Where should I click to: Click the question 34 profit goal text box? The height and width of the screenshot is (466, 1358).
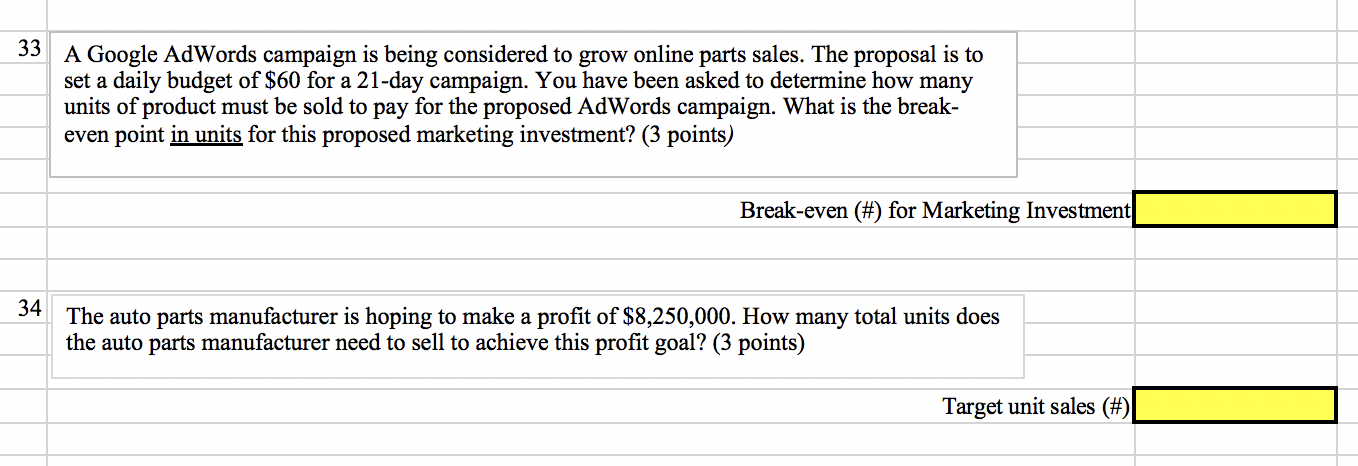coord(538,336)
